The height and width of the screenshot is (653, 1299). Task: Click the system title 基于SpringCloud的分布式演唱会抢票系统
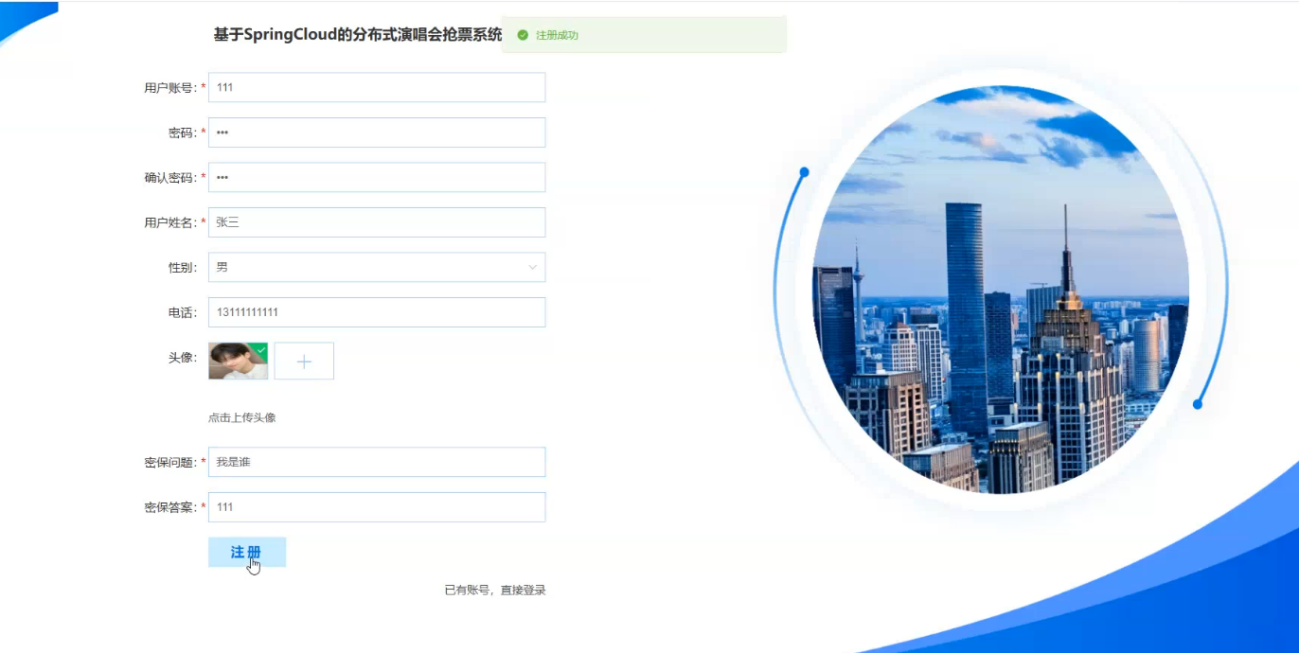[x=358, y=35]
